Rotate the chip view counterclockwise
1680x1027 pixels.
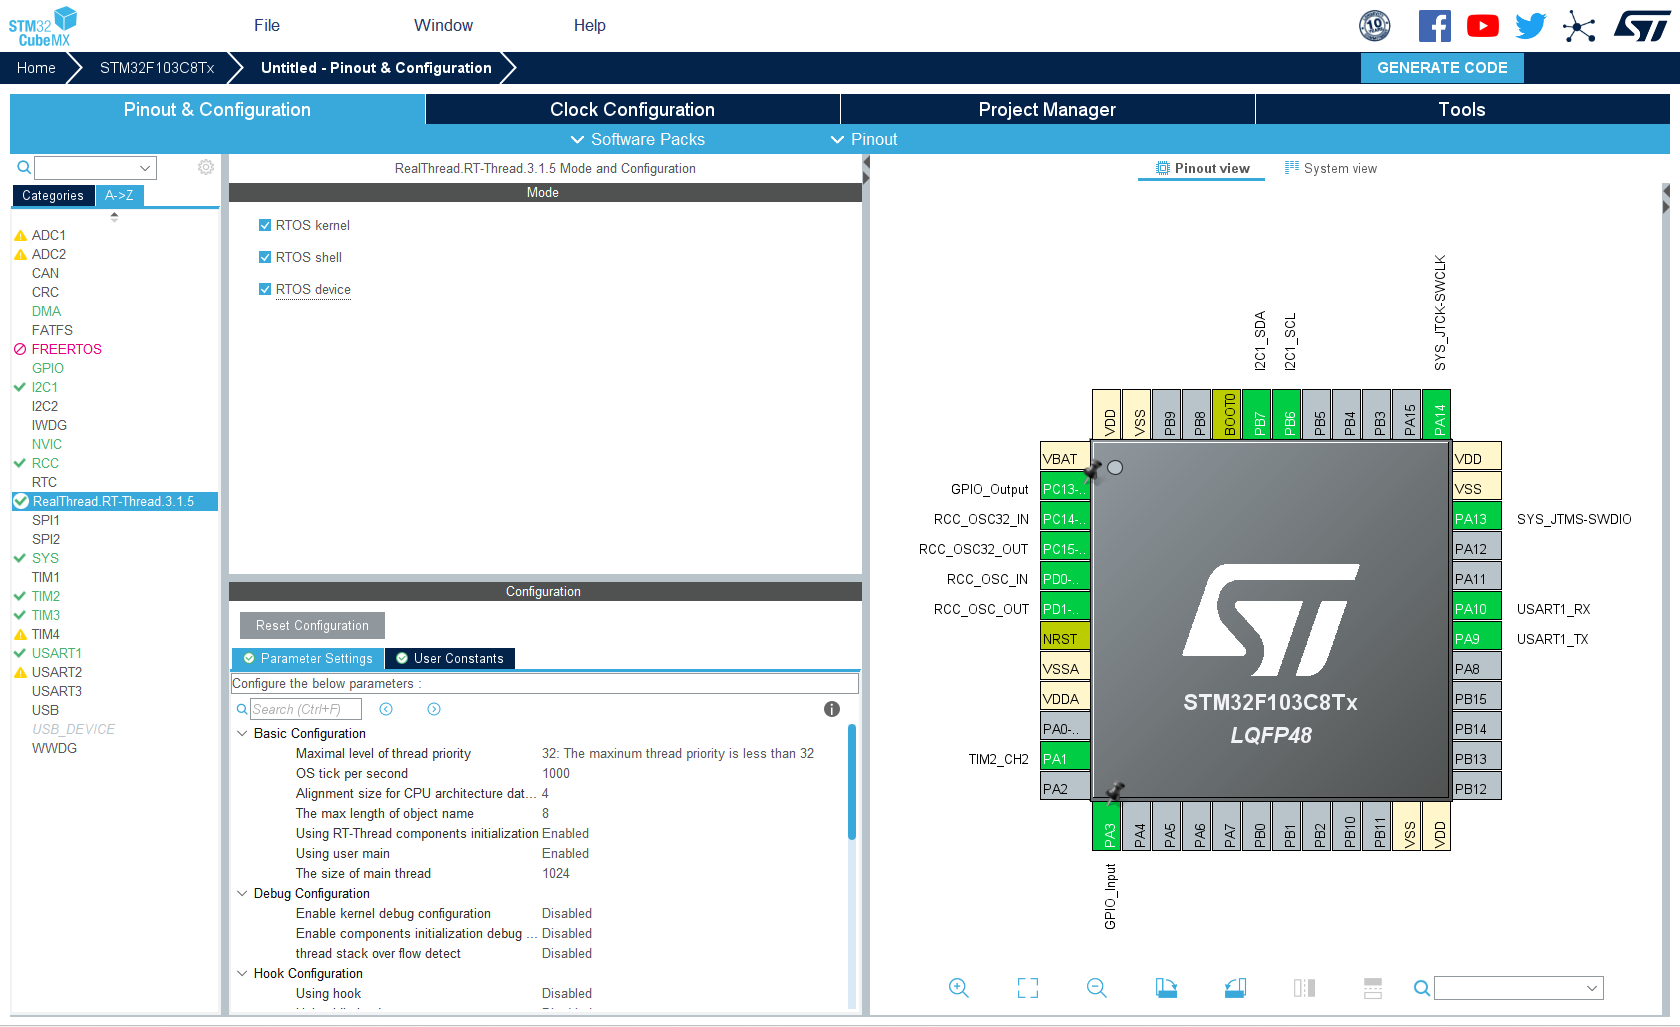point(1235,988)
